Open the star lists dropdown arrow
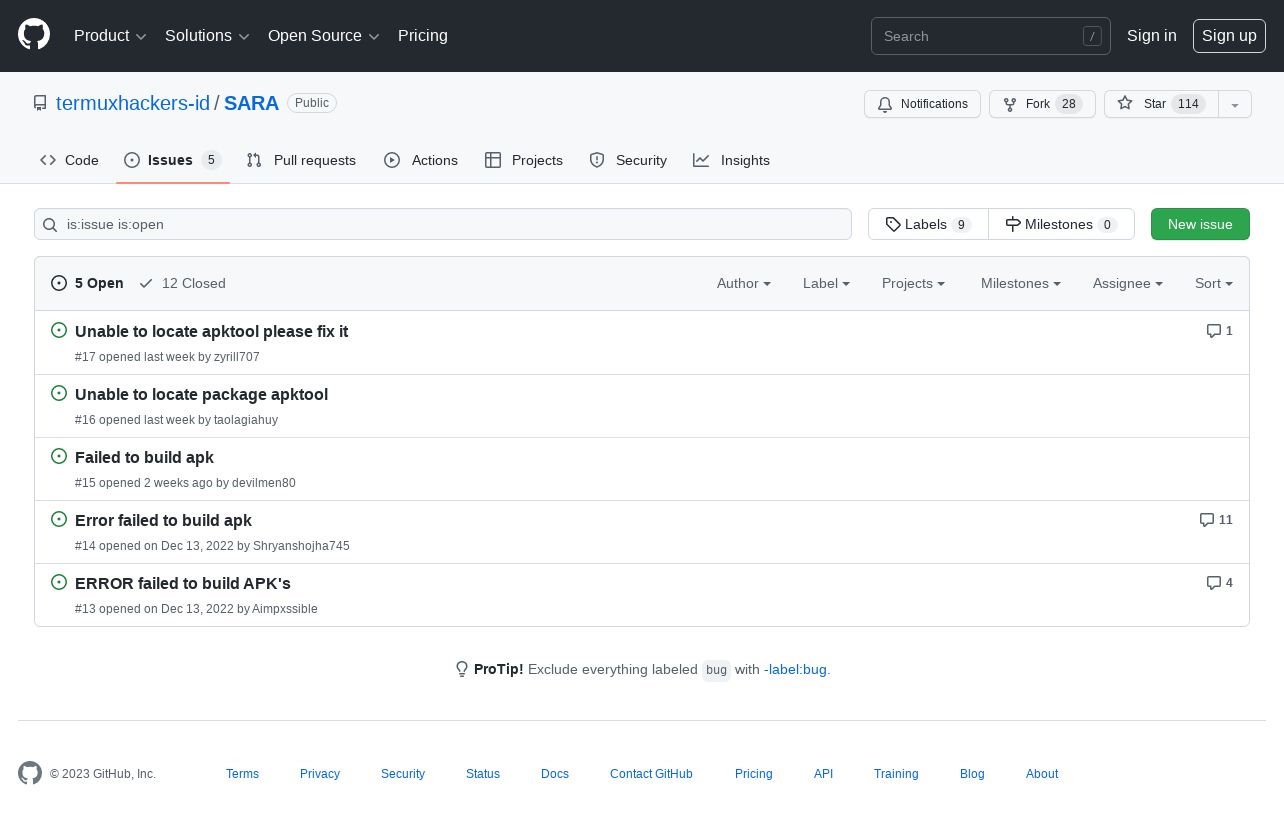 (1235, 104)
